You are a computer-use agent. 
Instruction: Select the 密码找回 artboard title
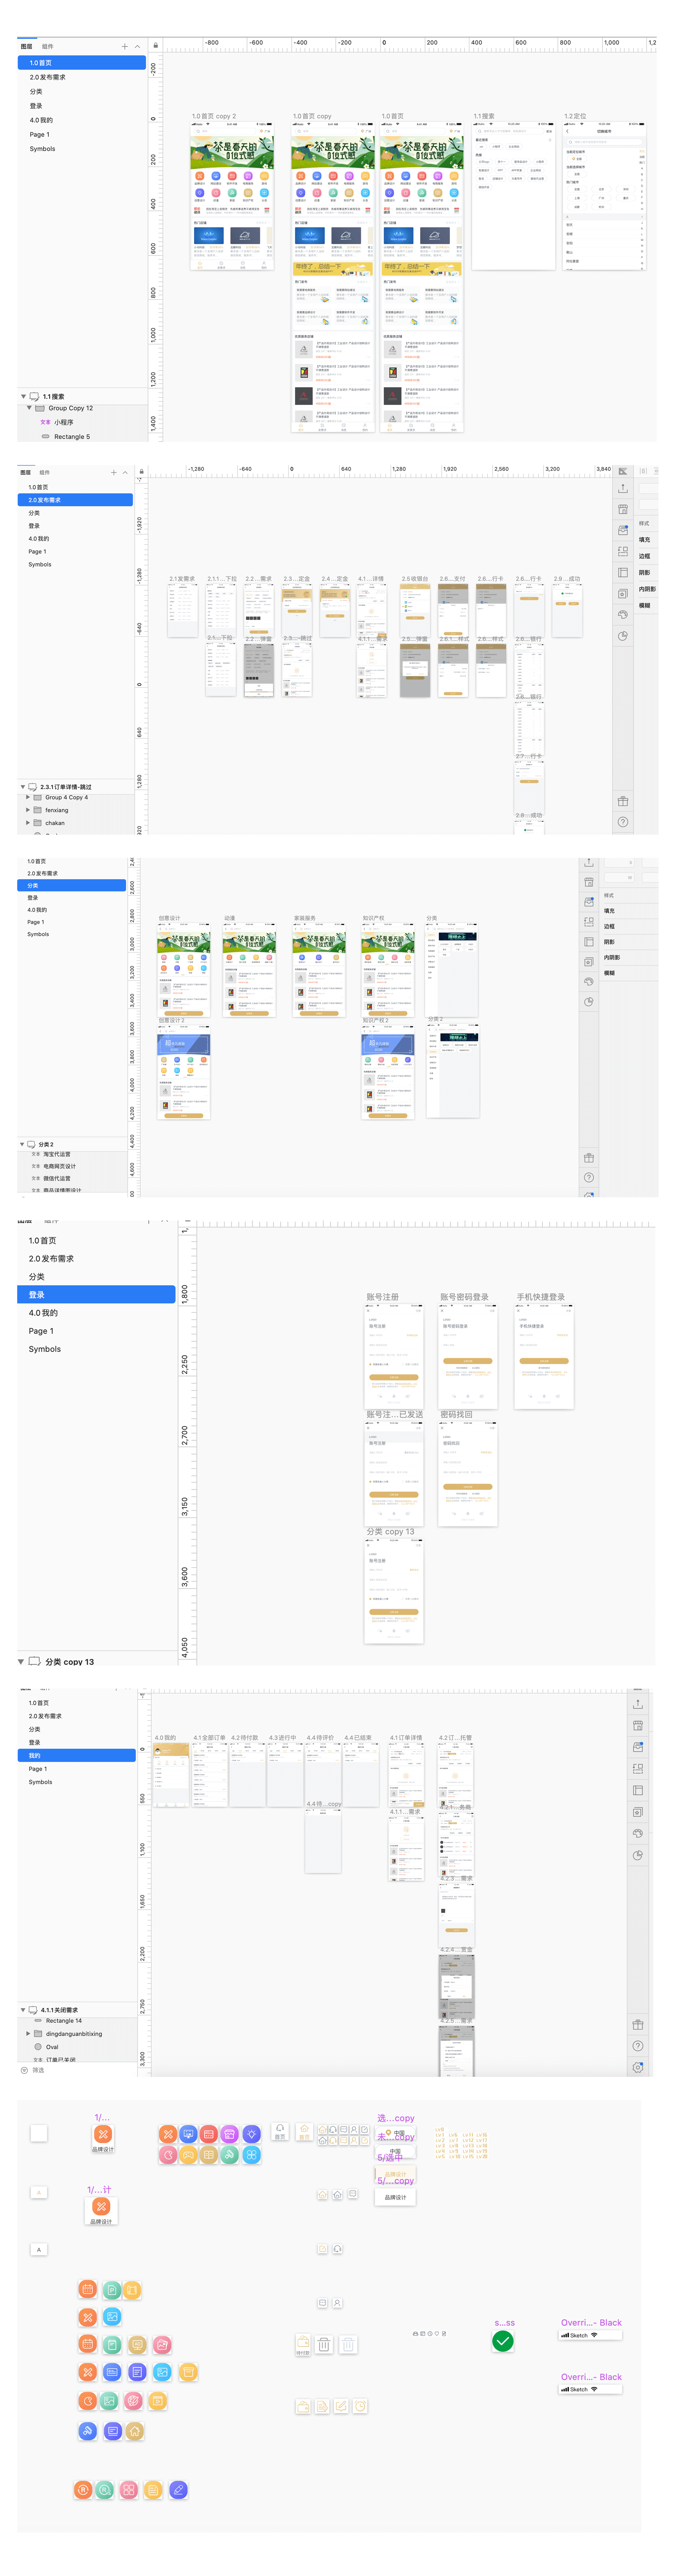click(x=456, y=1415)
